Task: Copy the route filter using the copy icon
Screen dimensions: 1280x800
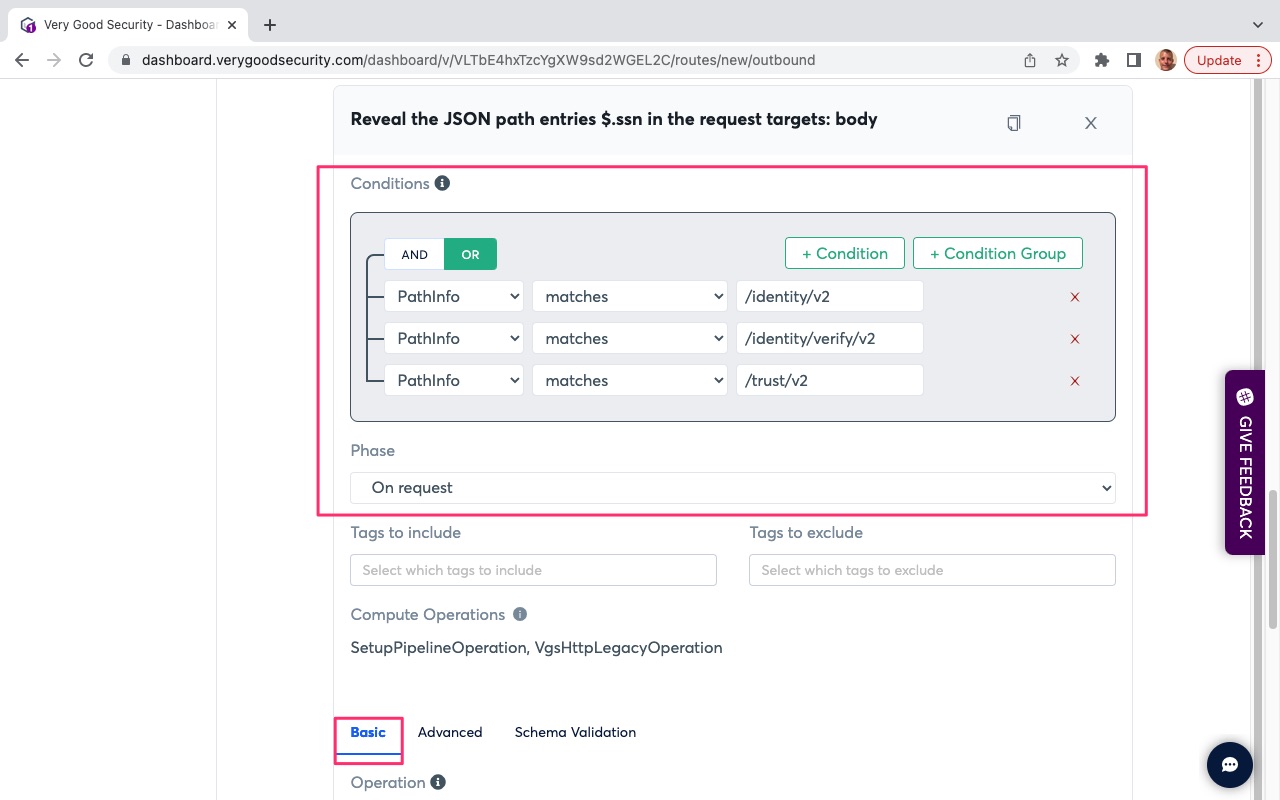Action: (1013, 123)
